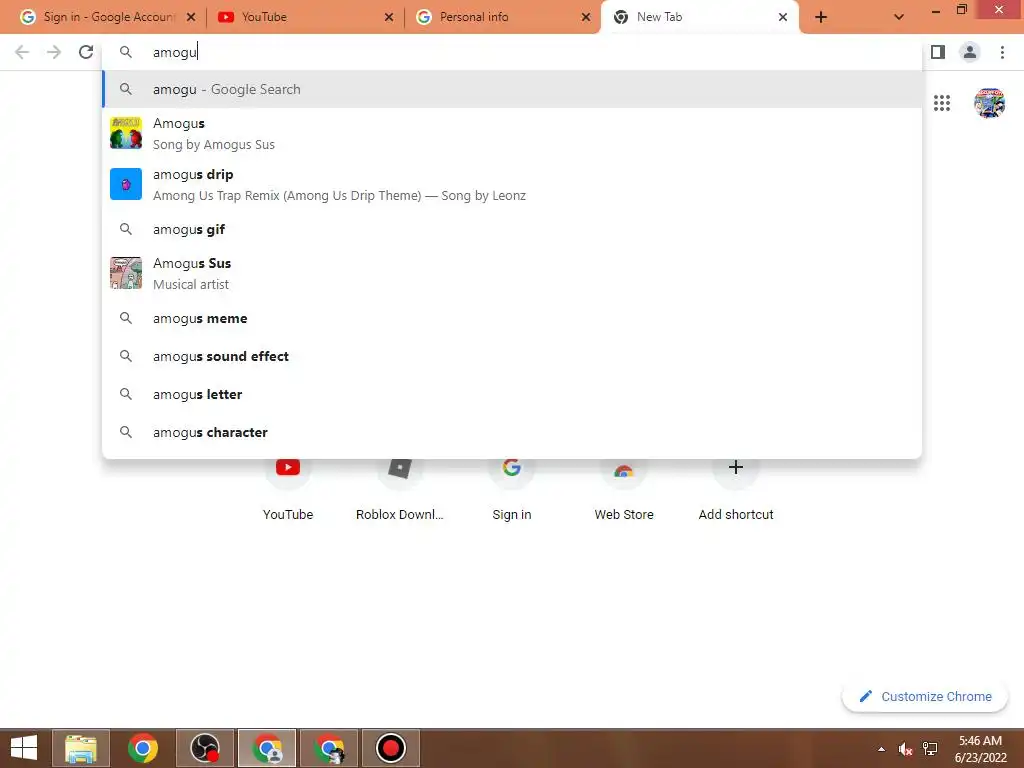Choose the amogus character suggestion
The height and width of the screenshot is (768, 1024).
512,432
